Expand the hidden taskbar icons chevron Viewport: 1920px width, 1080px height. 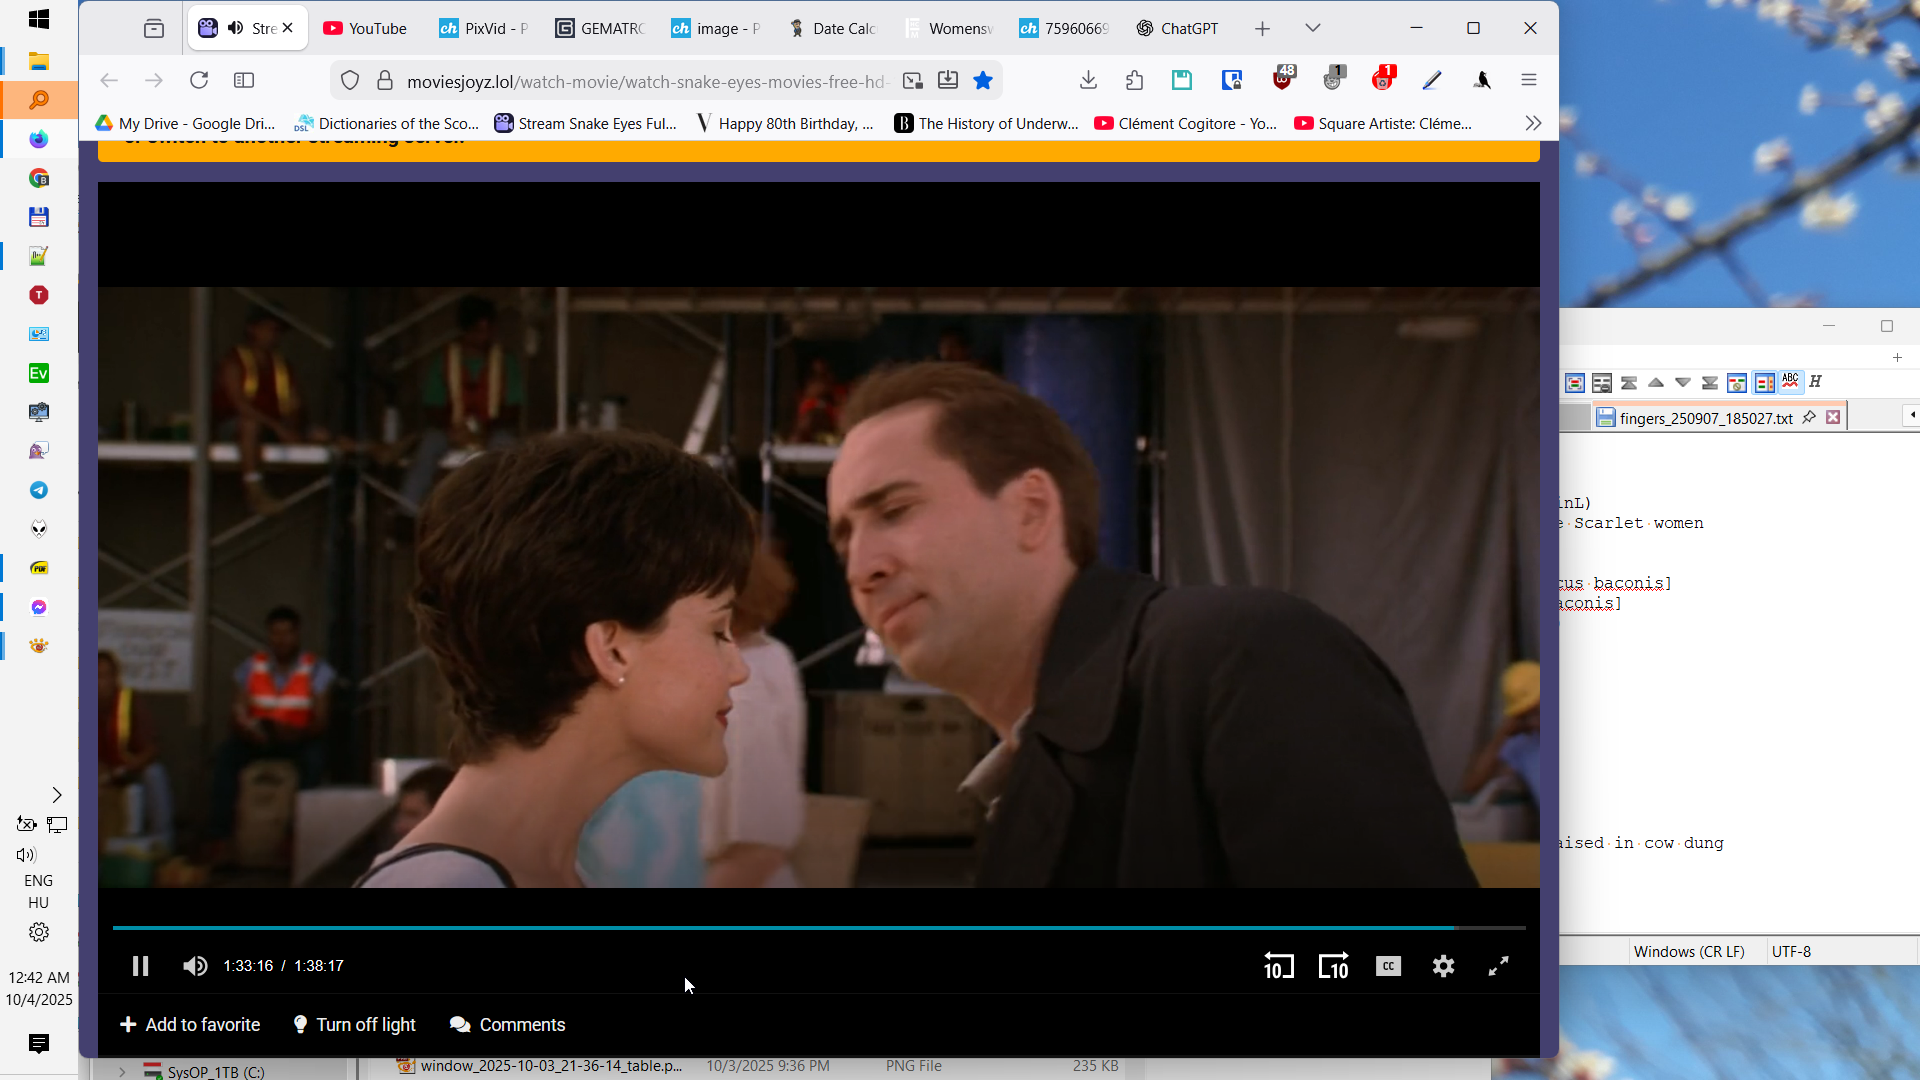click(57, 795)
